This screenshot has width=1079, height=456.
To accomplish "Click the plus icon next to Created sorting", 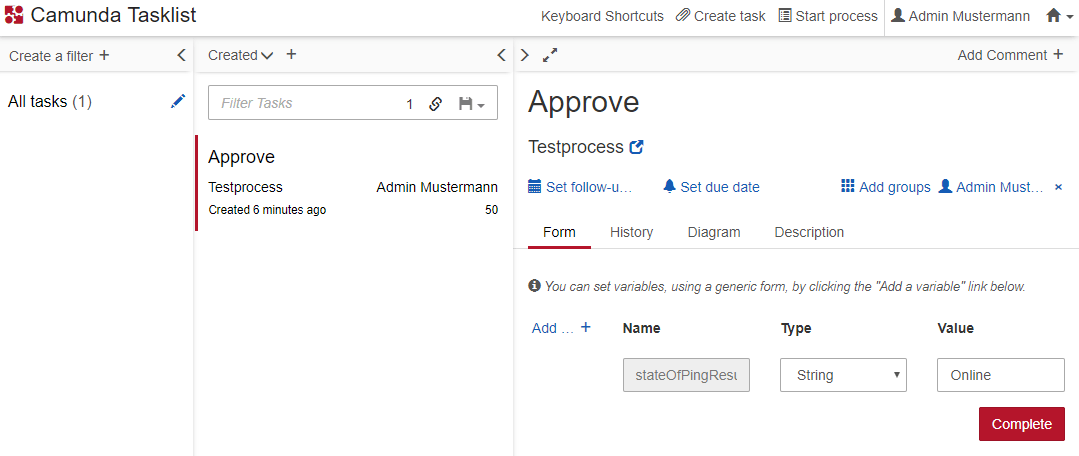I will (x=291, y=55).
